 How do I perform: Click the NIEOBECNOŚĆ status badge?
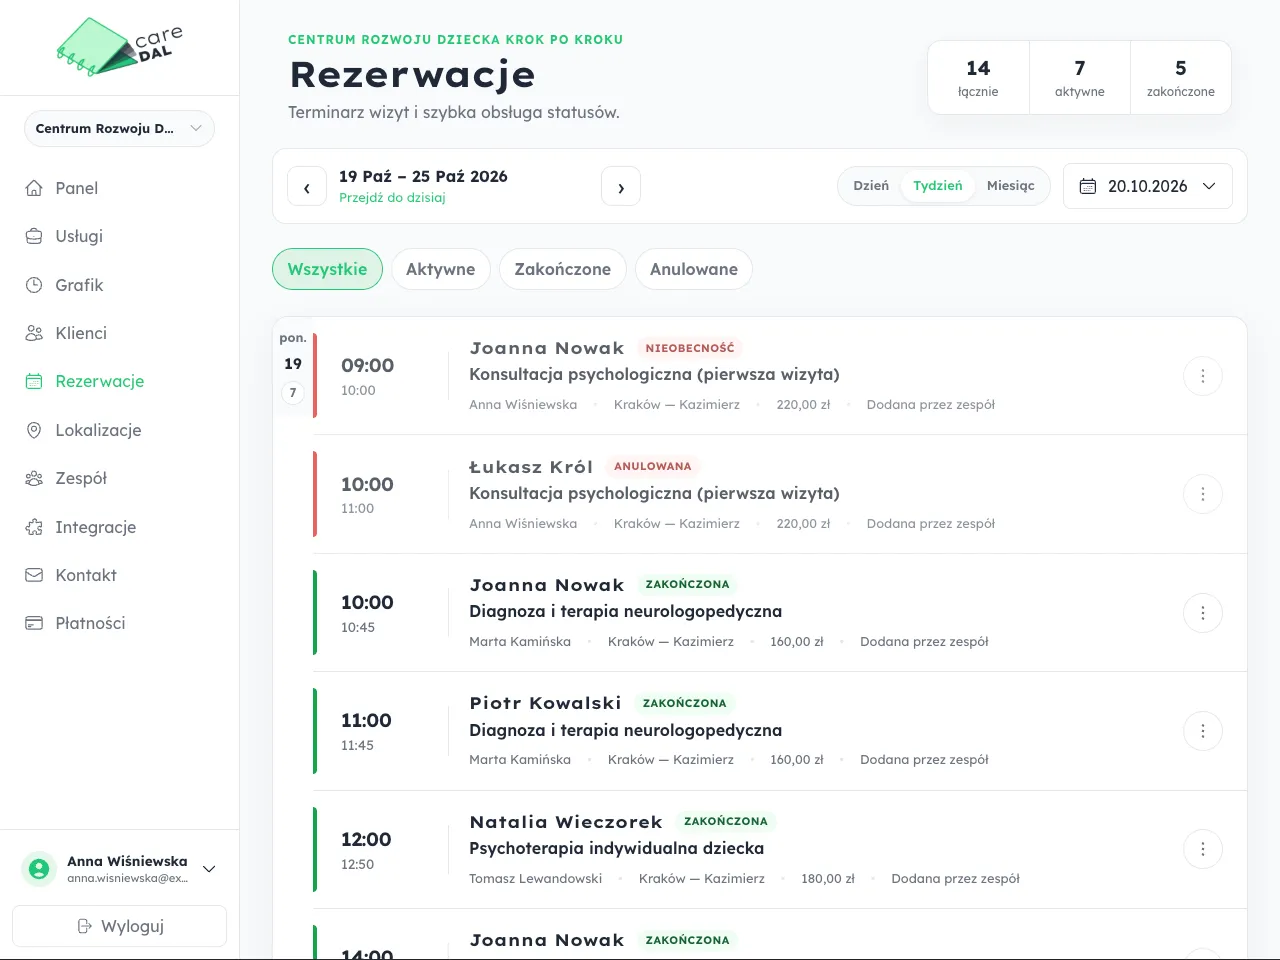pos(690,348)
